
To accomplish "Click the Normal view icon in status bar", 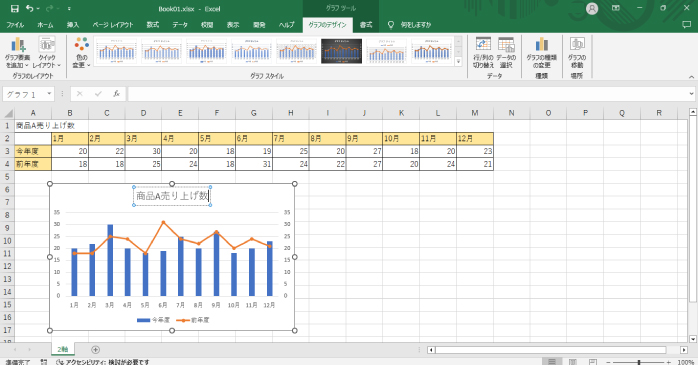I will point(552,362).
